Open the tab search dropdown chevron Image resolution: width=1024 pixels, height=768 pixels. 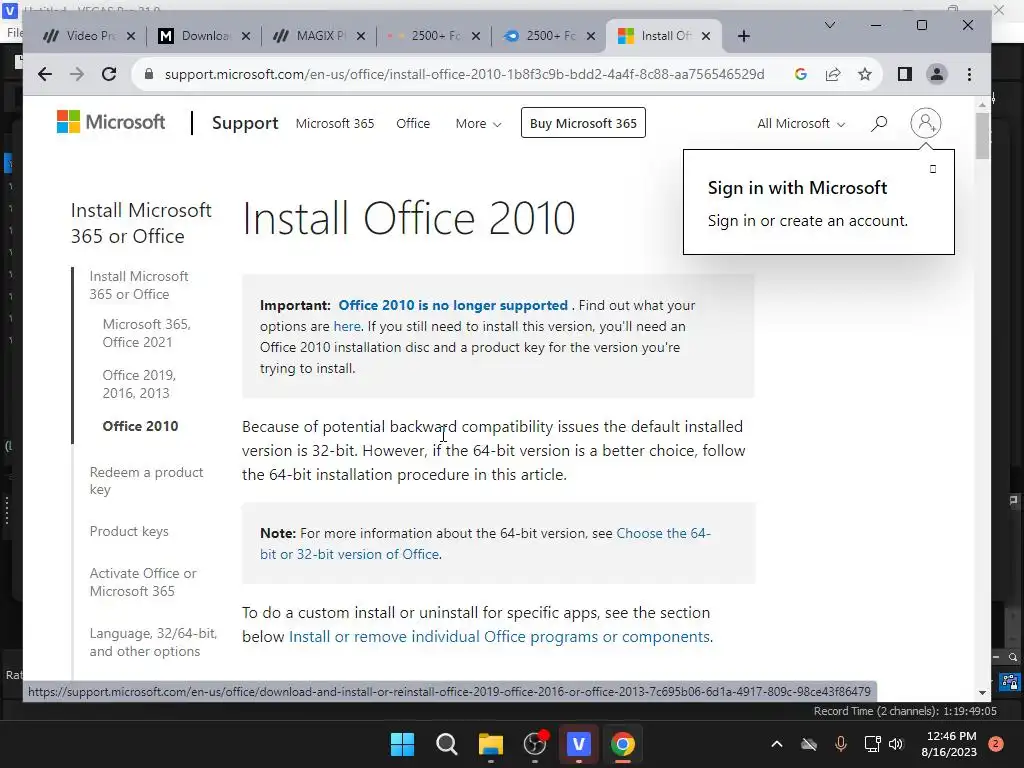829,25
